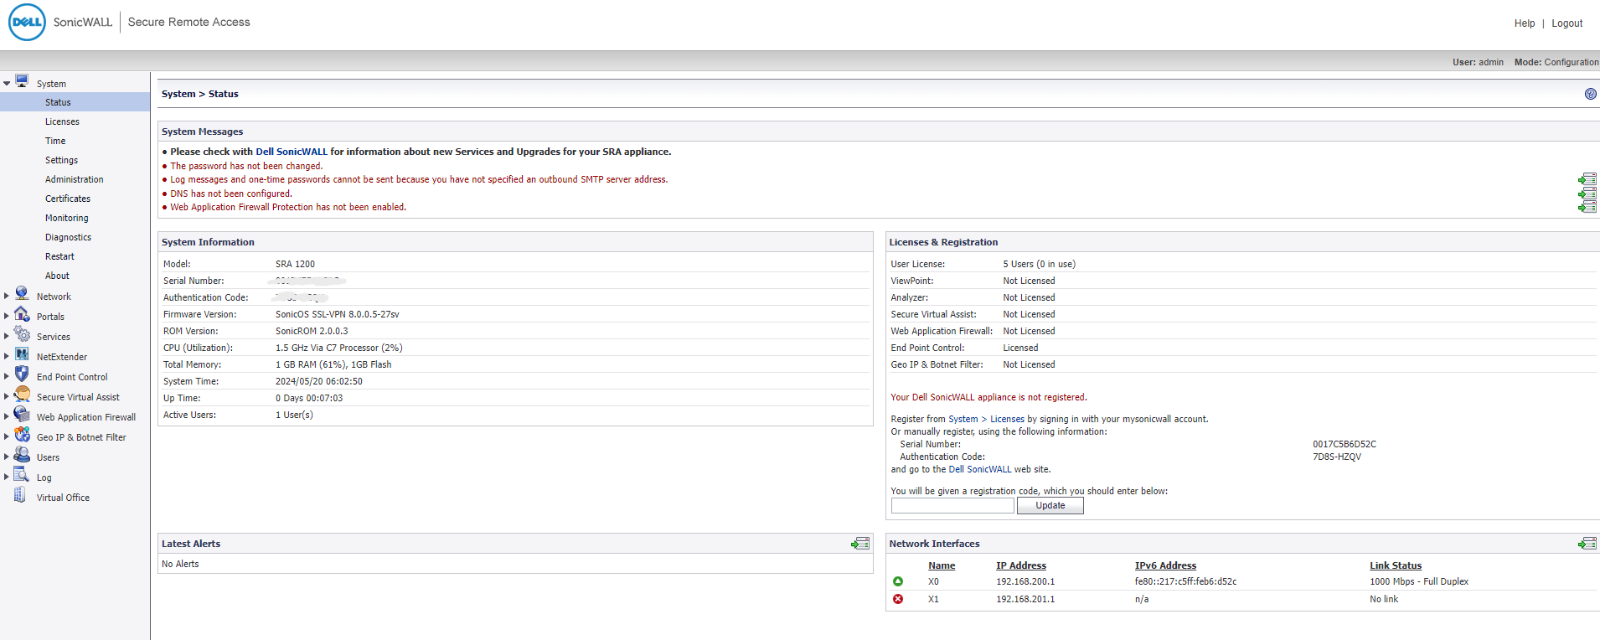Click green icon beside DNS not configured message
Viewport: 1600px width, 640px height.
pyautogui.click(x=1587, y=194)
